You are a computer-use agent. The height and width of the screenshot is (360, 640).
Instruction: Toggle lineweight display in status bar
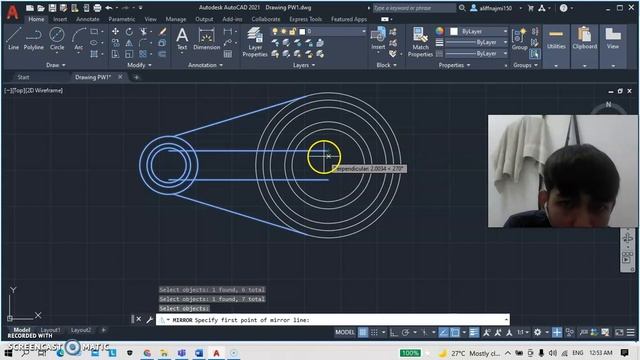pos(474,333)
